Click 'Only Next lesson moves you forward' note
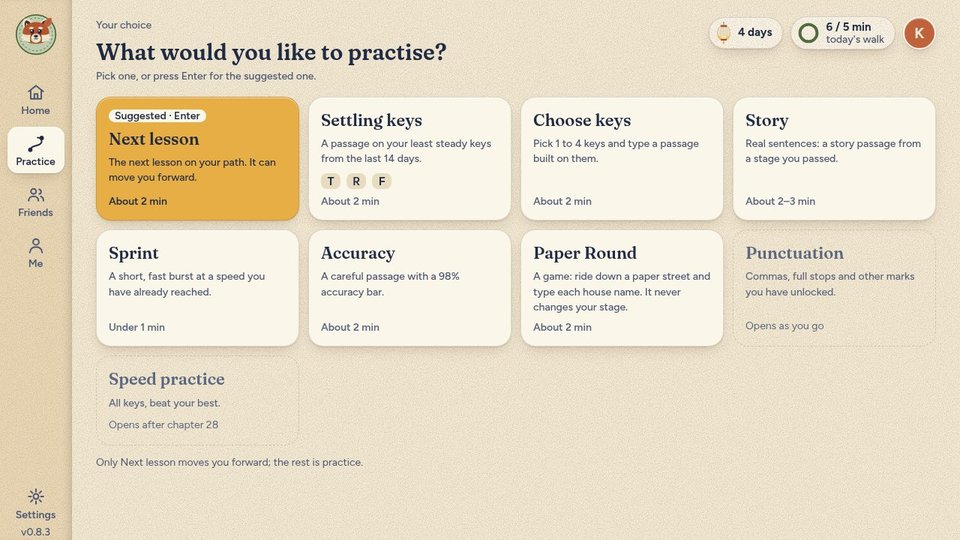The image size is (960, 540). point(230,462)
